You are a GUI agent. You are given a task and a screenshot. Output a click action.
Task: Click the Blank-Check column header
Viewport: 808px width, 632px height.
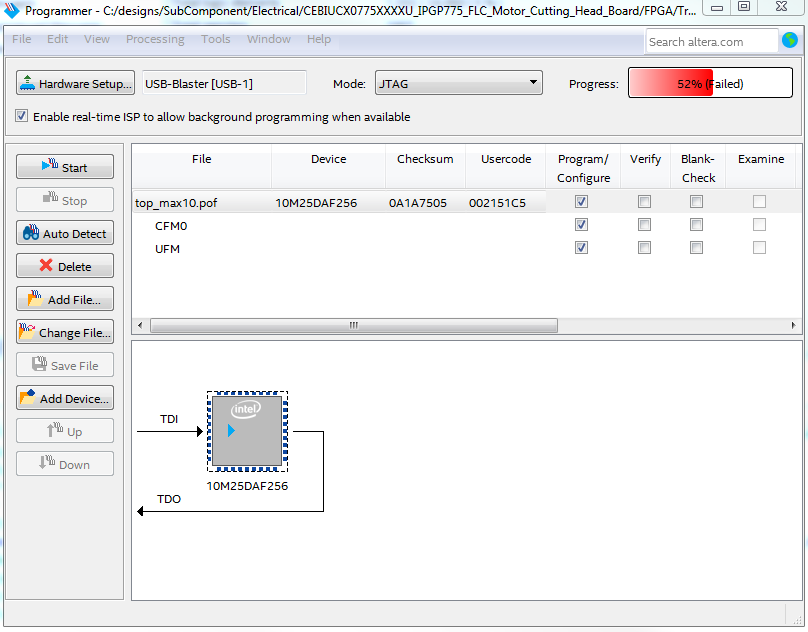click(x=698, y=168)
